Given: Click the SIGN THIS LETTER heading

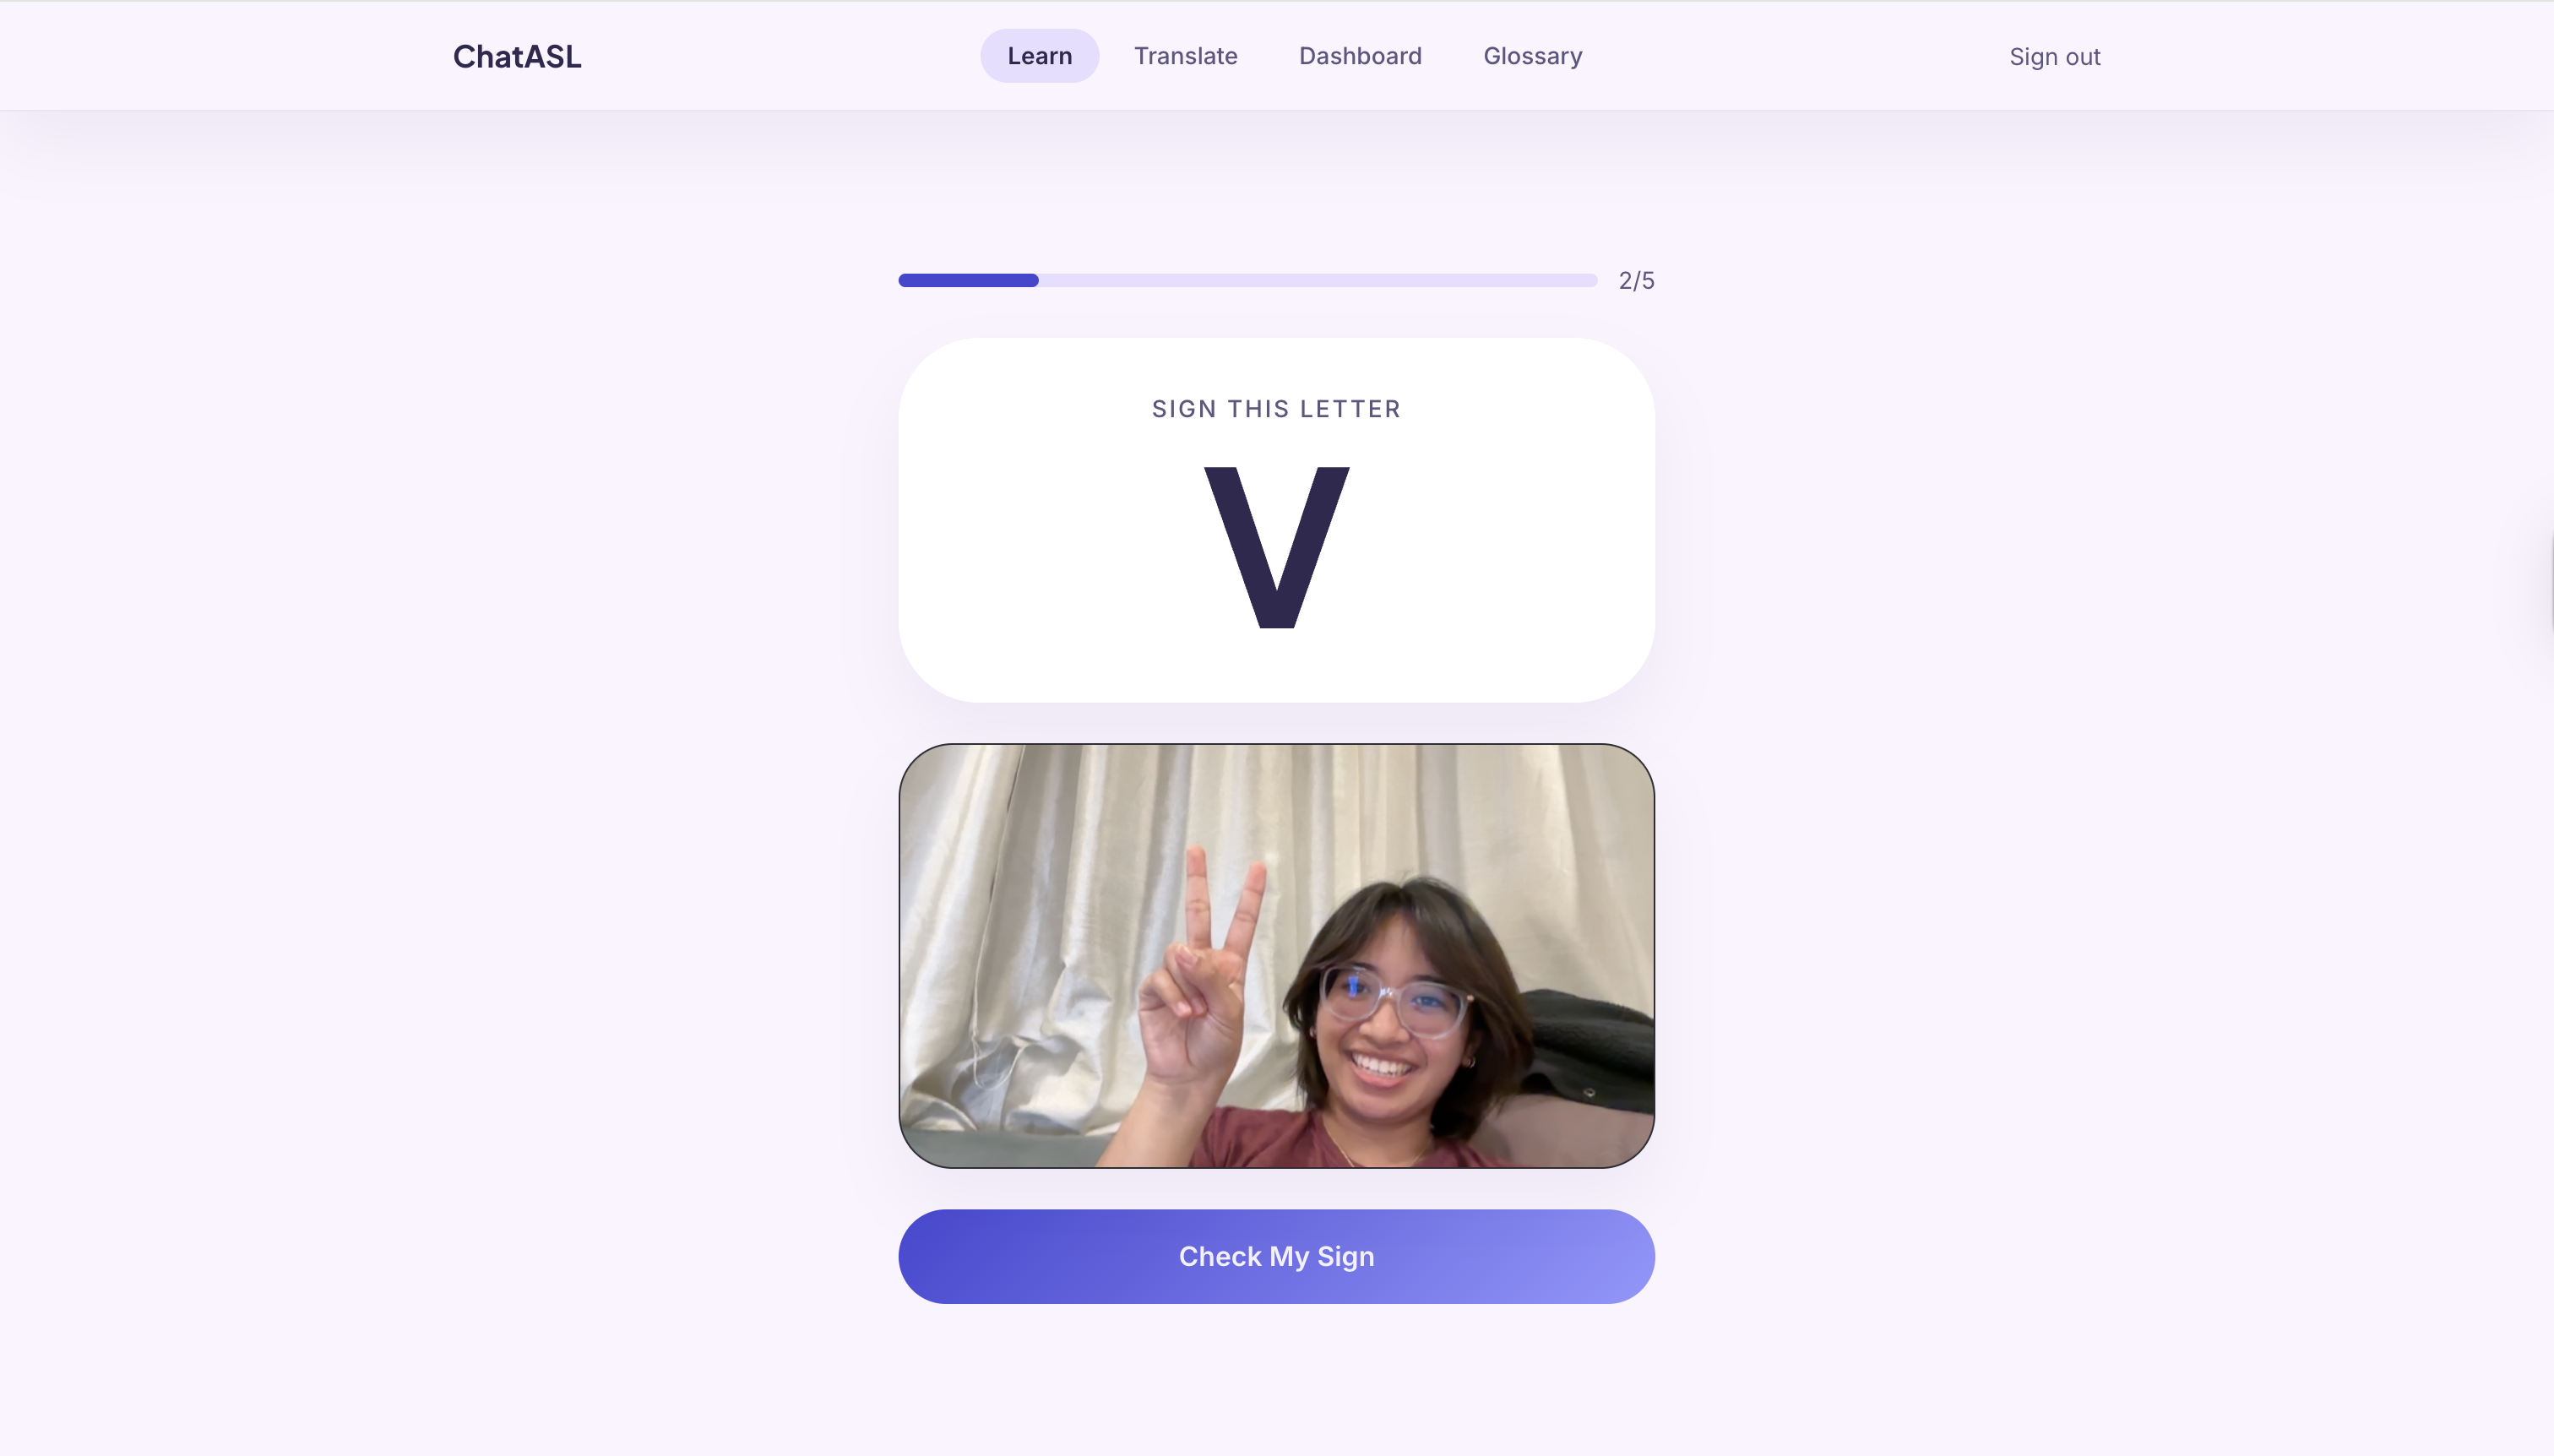Looking at the screenshot, I should point(1276,409).
